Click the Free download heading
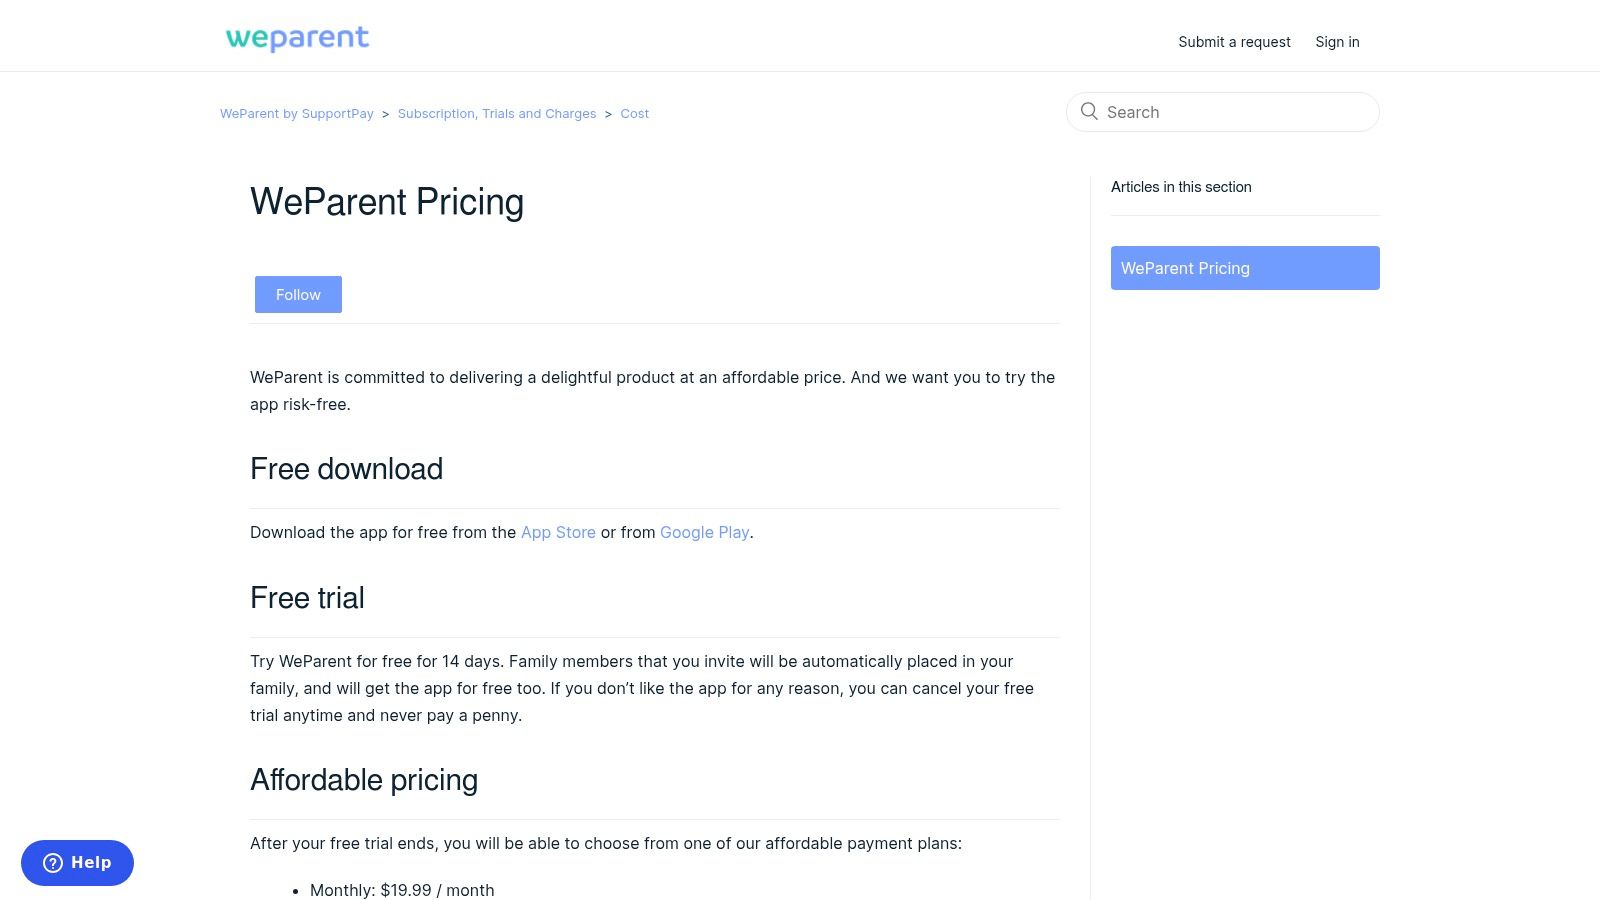The image size is (1600, 900). click(x=346, y=469)
